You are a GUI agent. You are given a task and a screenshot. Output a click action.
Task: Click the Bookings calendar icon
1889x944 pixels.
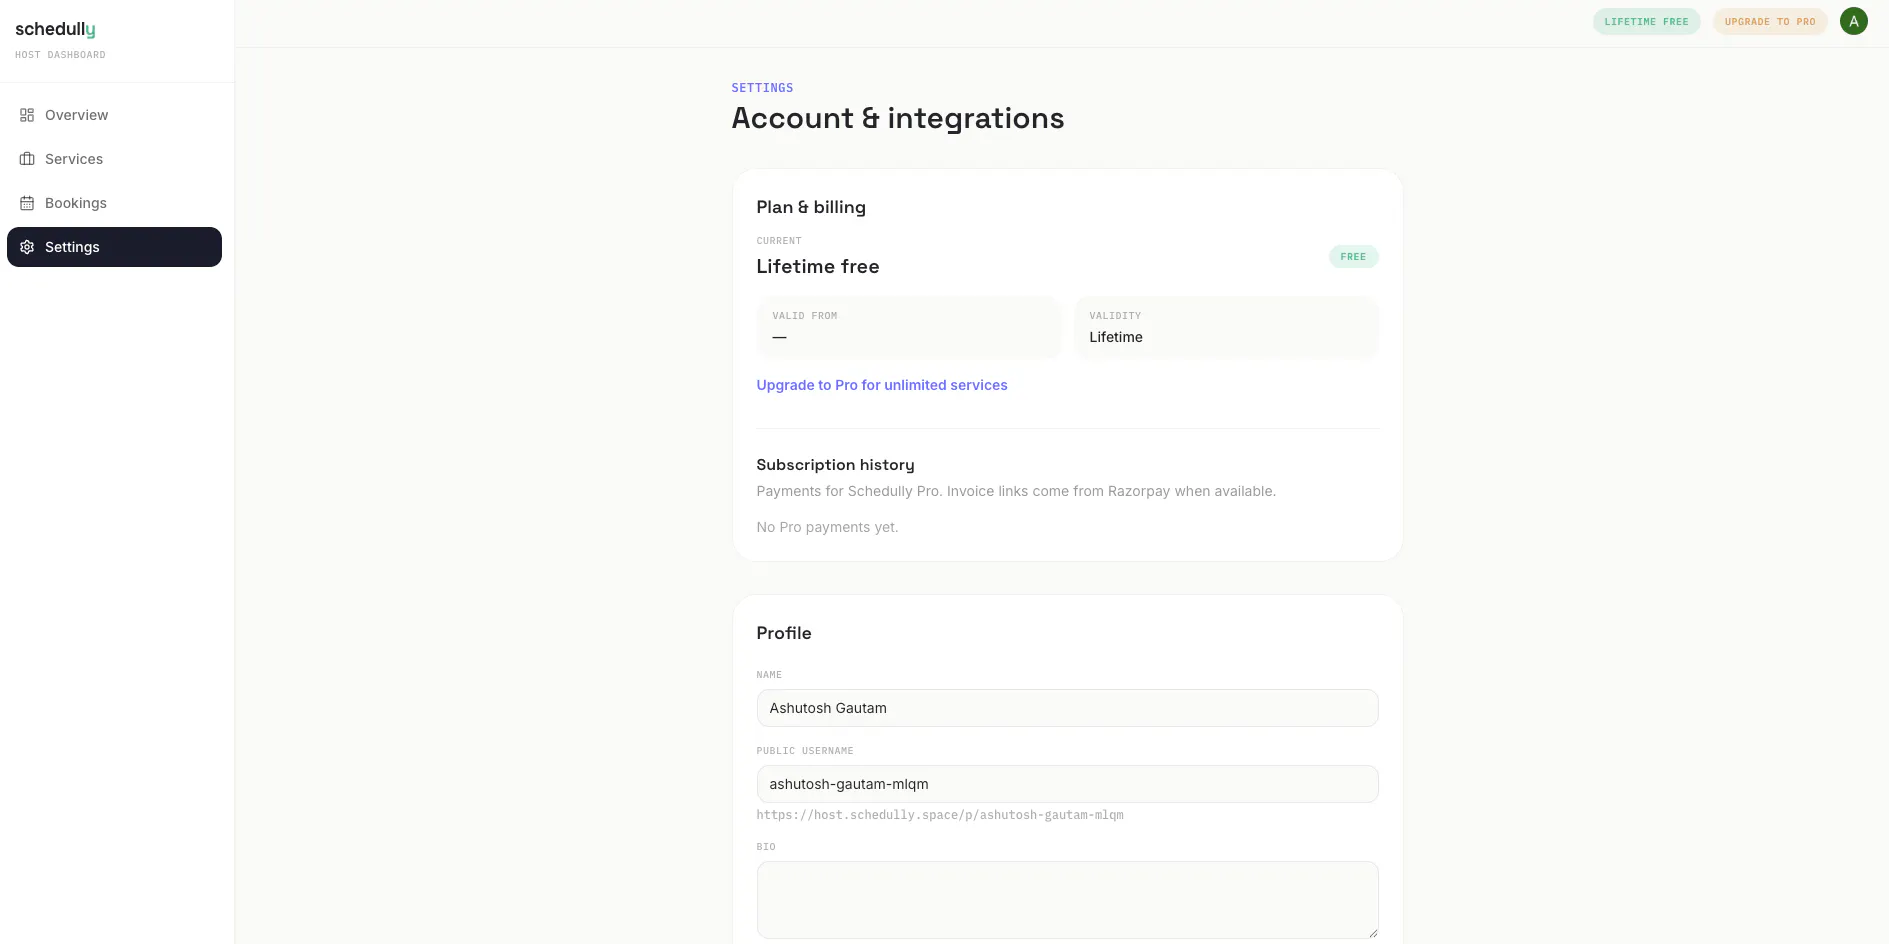27,203
